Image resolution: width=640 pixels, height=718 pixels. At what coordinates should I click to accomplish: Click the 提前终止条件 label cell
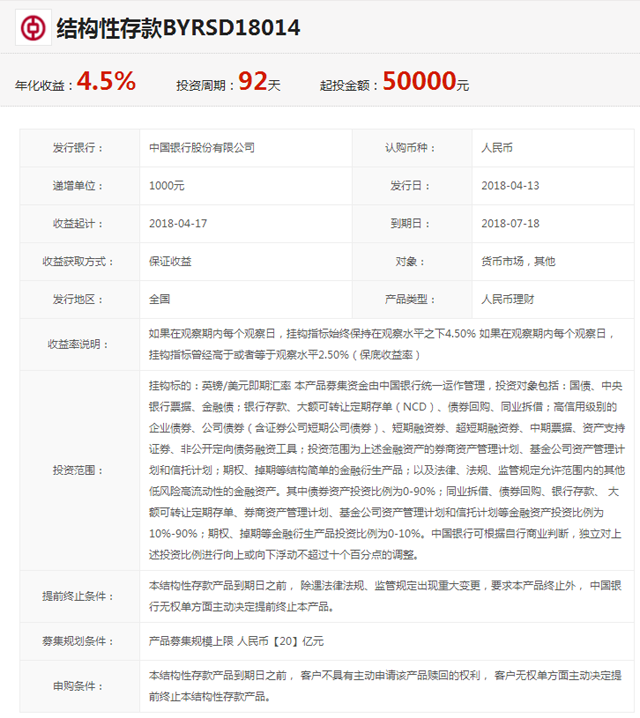(x=80, y=596)
